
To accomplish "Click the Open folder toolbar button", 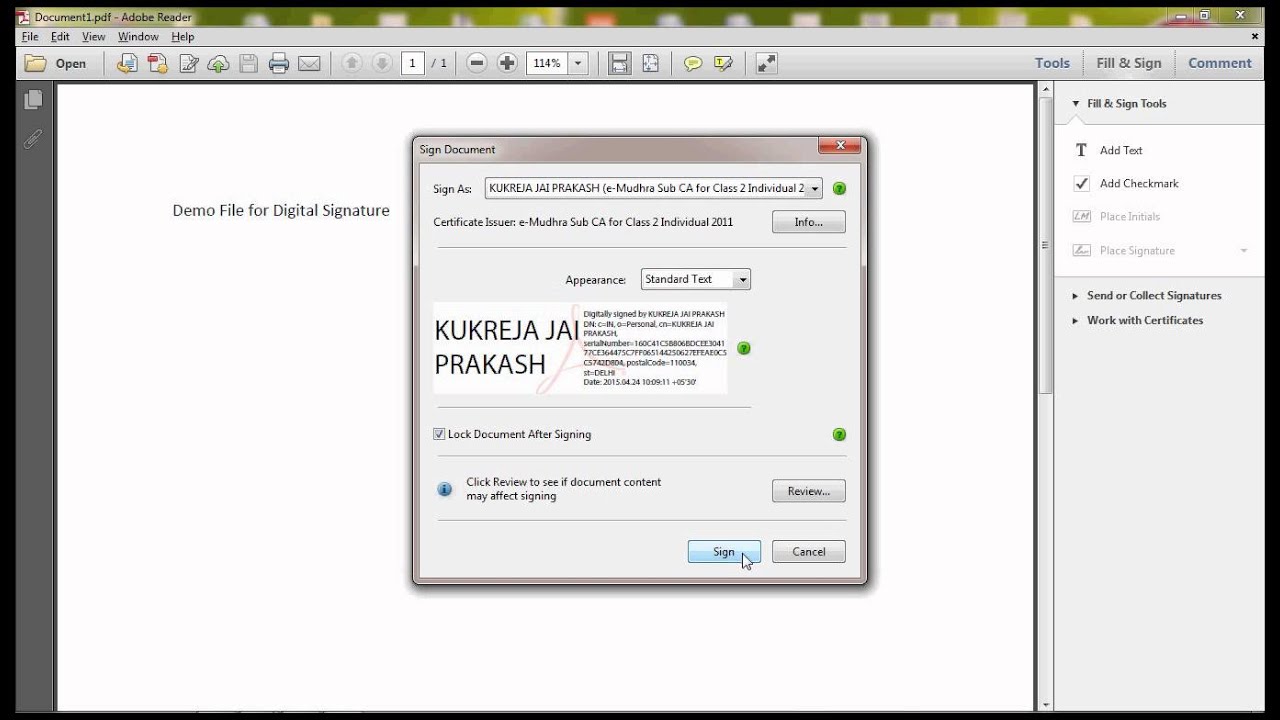I will (x=56, y=63).
